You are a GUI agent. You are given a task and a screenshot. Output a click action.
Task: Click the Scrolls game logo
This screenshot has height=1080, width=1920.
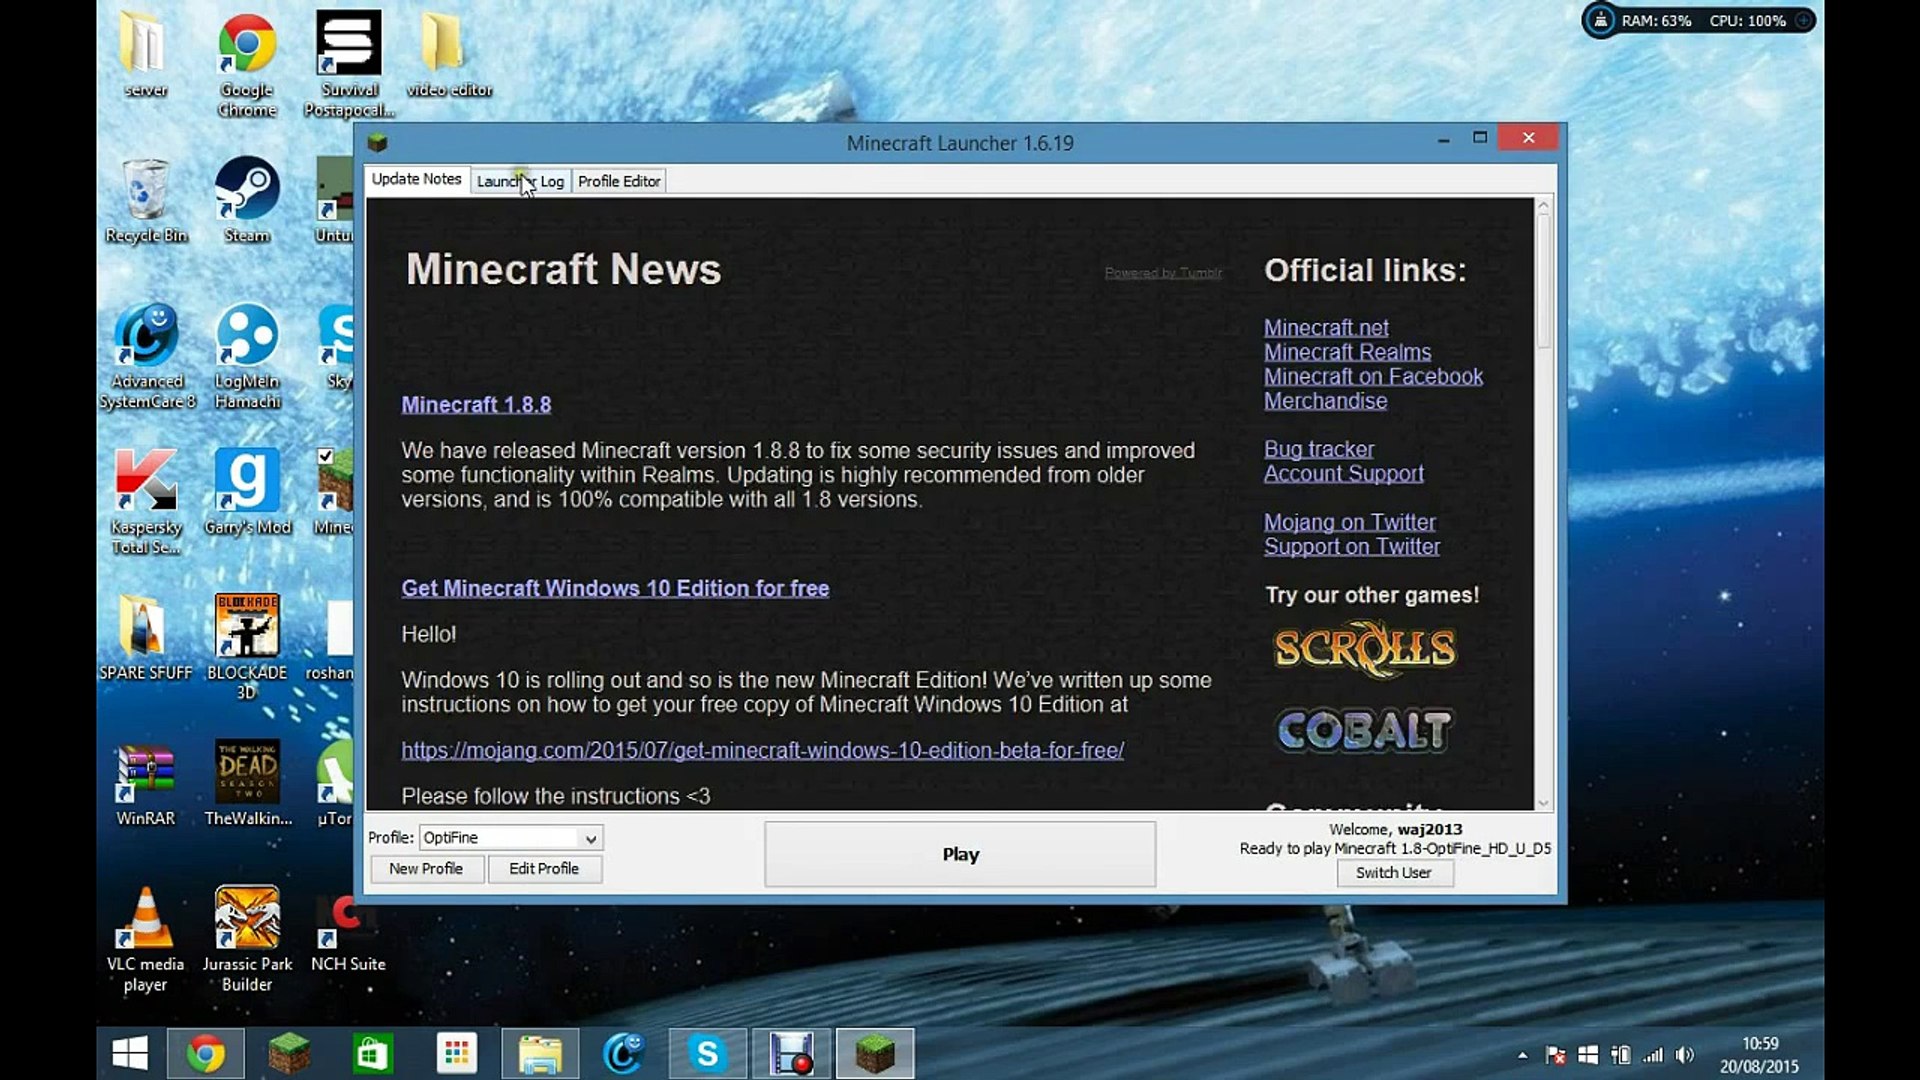(x=1364, y=649)
